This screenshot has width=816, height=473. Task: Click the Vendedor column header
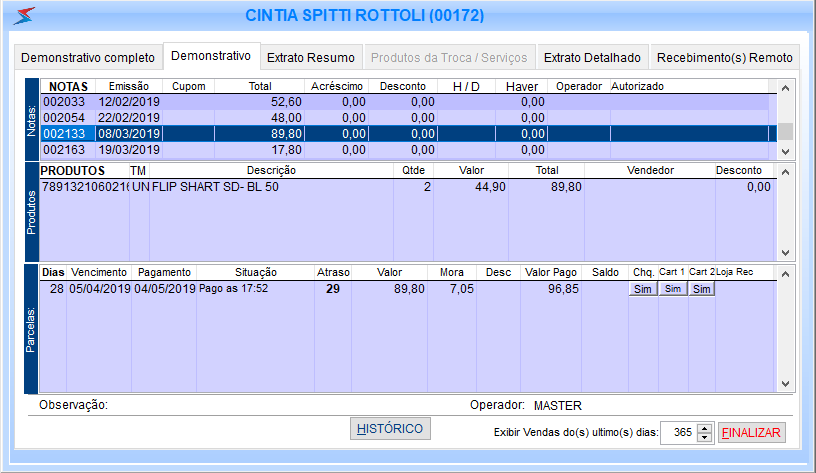[650, 171]
